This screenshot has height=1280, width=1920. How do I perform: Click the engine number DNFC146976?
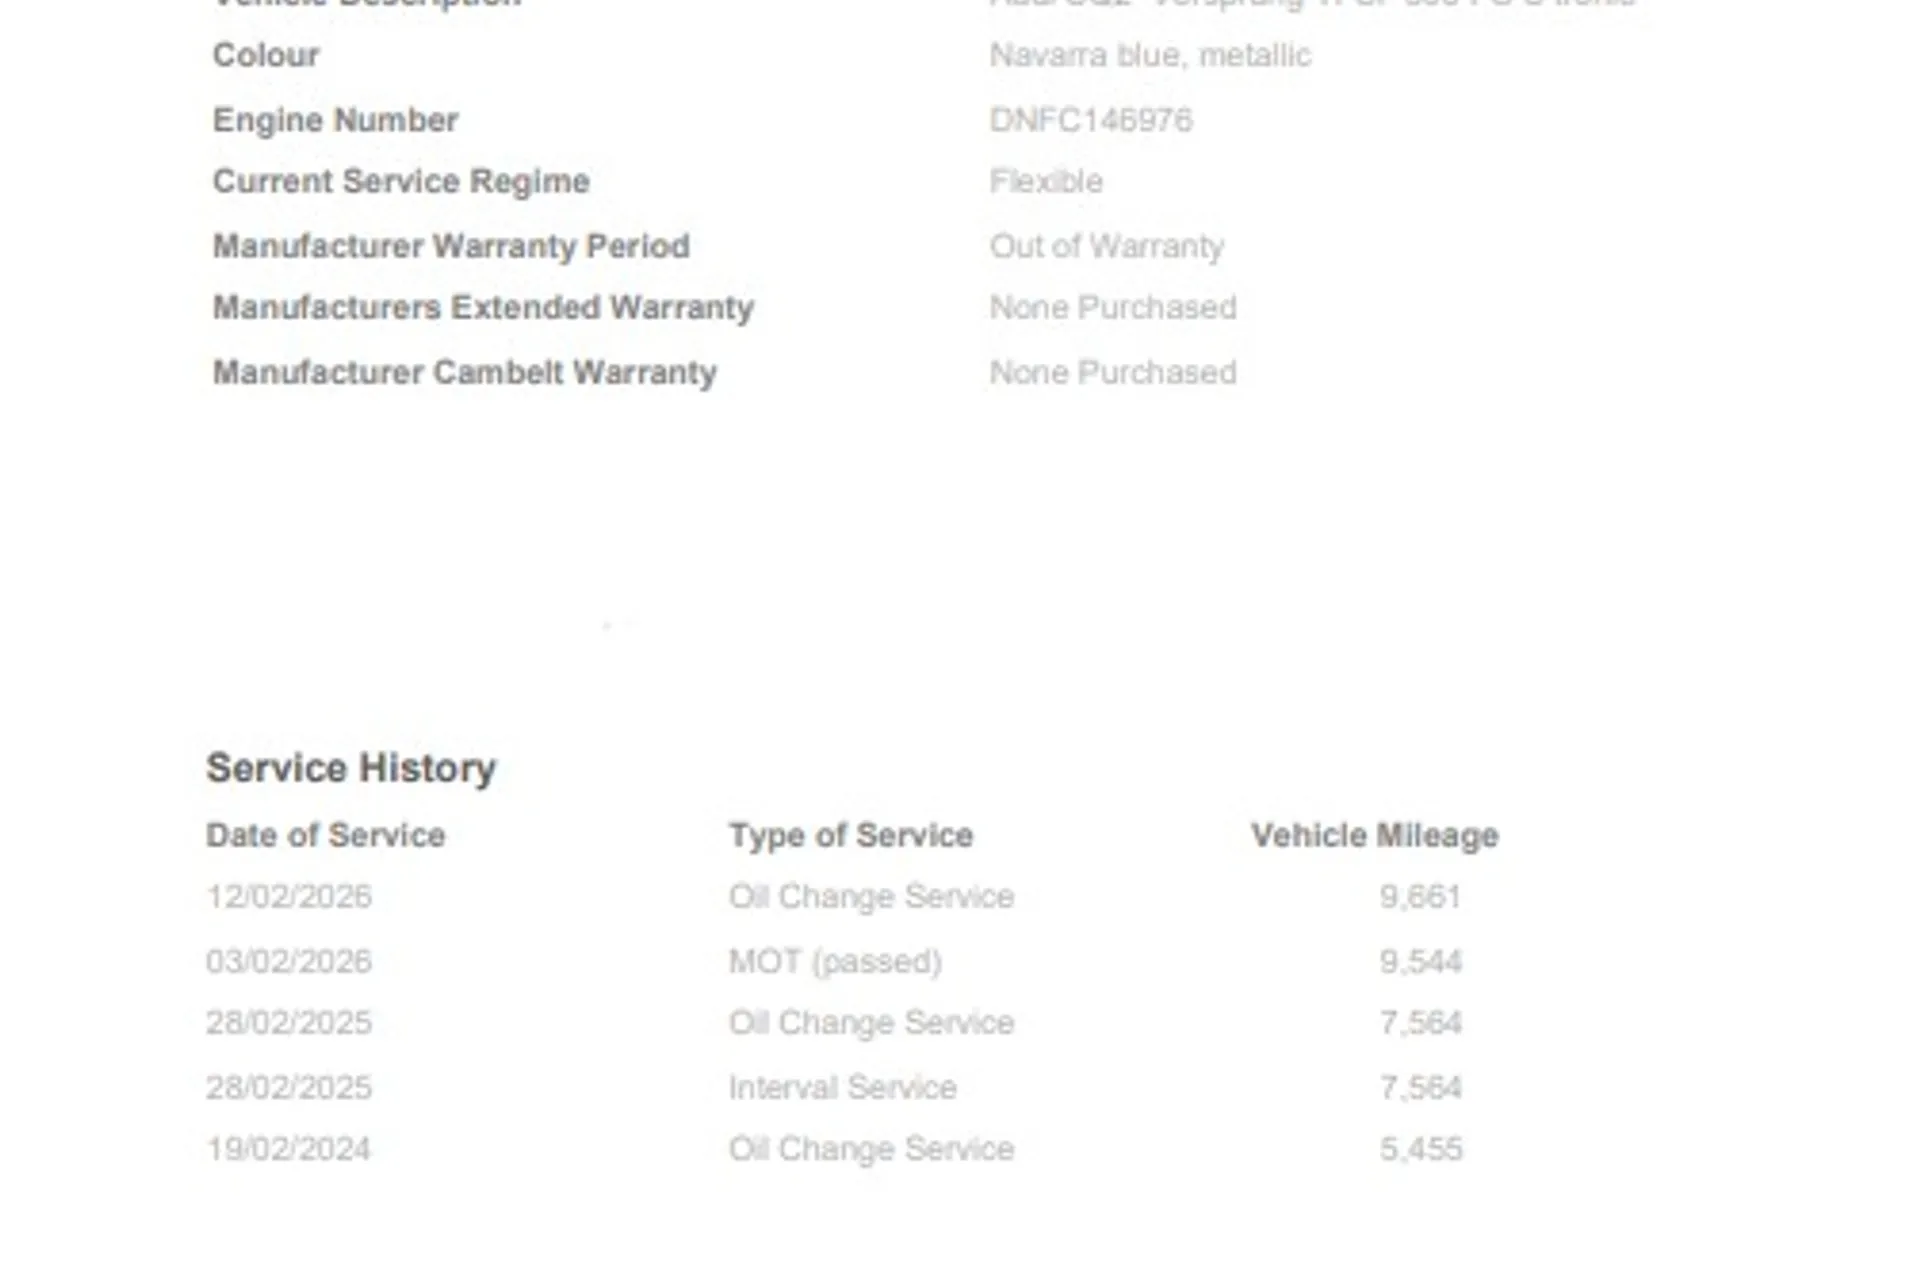(x=1090, y=120)
